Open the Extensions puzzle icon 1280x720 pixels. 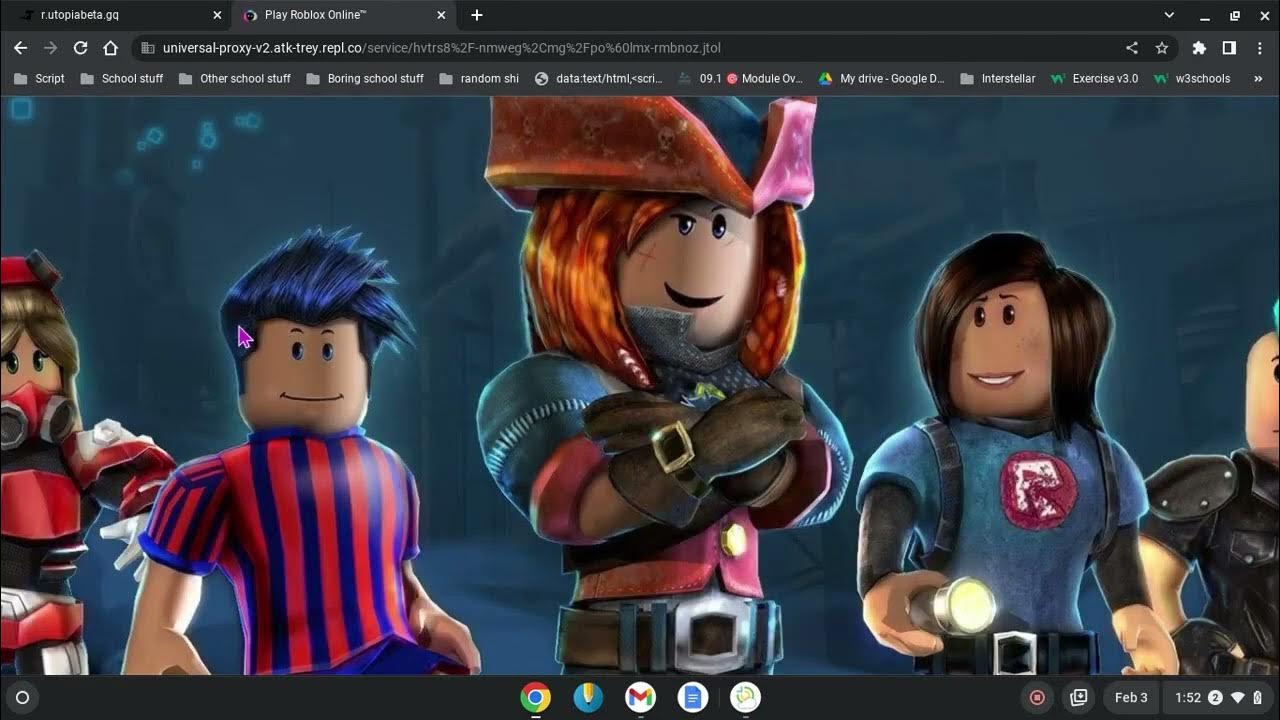tap(1199, 48)
